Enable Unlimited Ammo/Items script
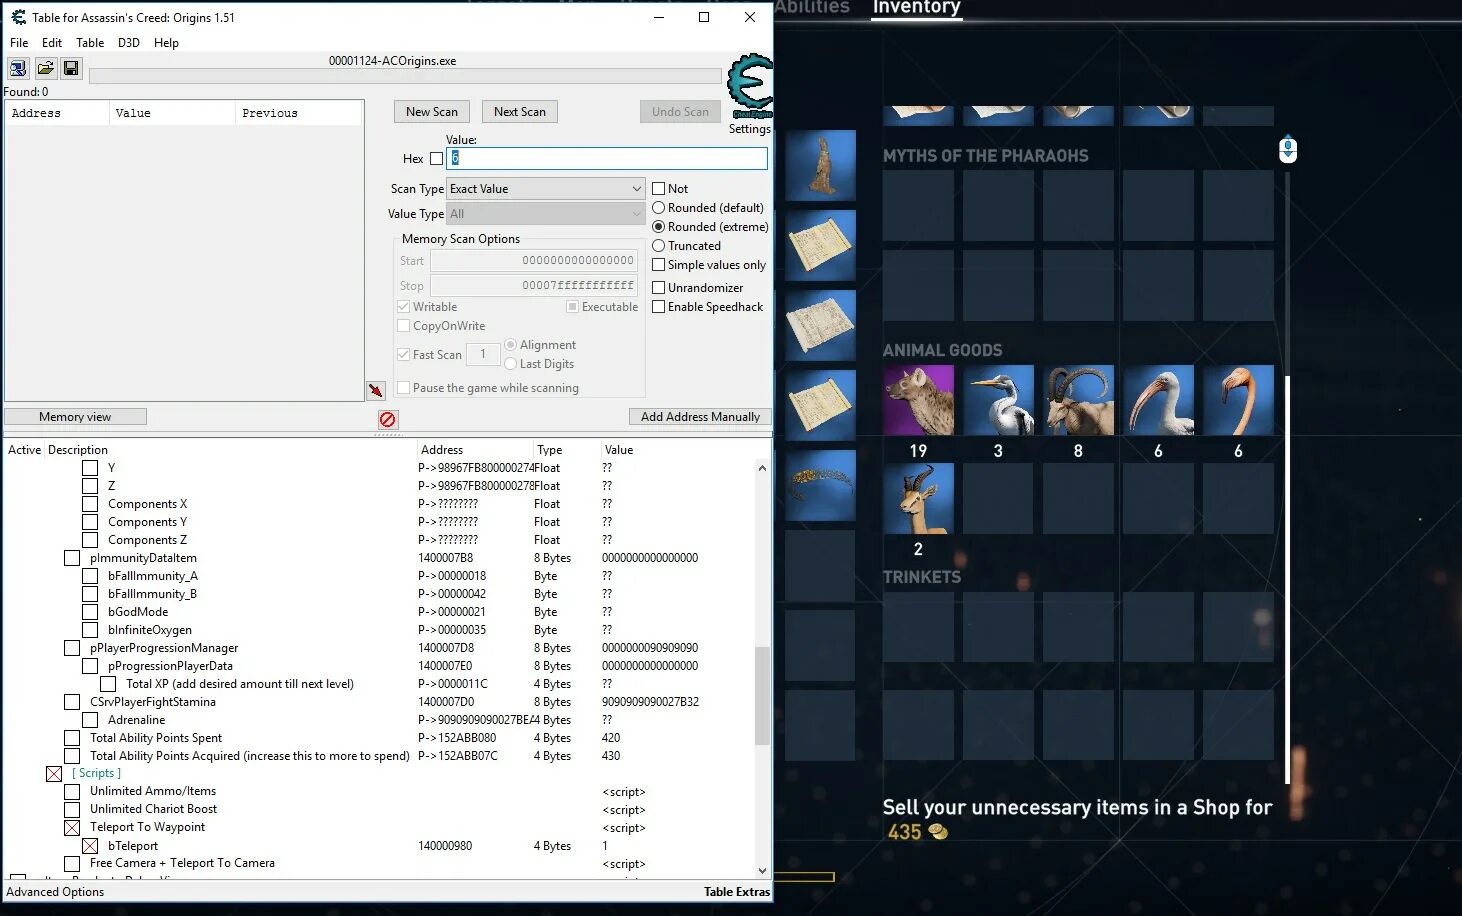1462x916 pixels. point(72,792)
